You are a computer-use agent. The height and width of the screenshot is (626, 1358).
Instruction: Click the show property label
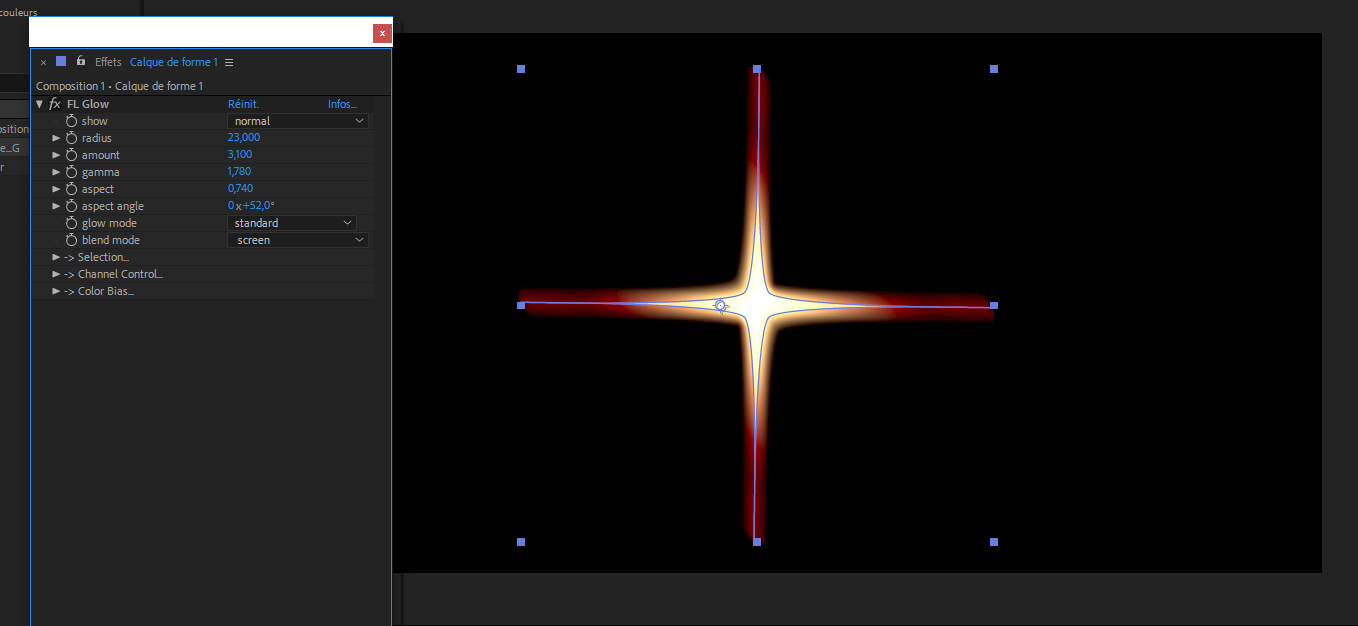click(95, 121)
